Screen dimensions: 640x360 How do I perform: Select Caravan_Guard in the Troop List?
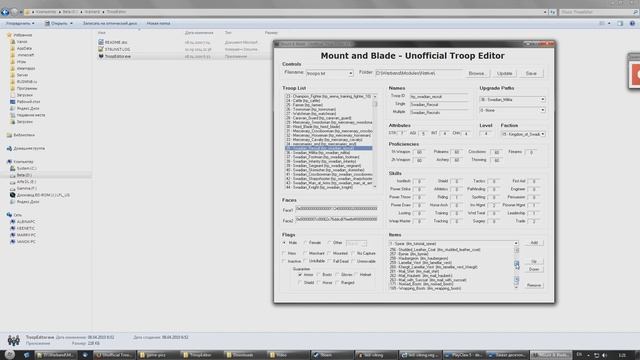pyautogui.click(x=329, y=118)
